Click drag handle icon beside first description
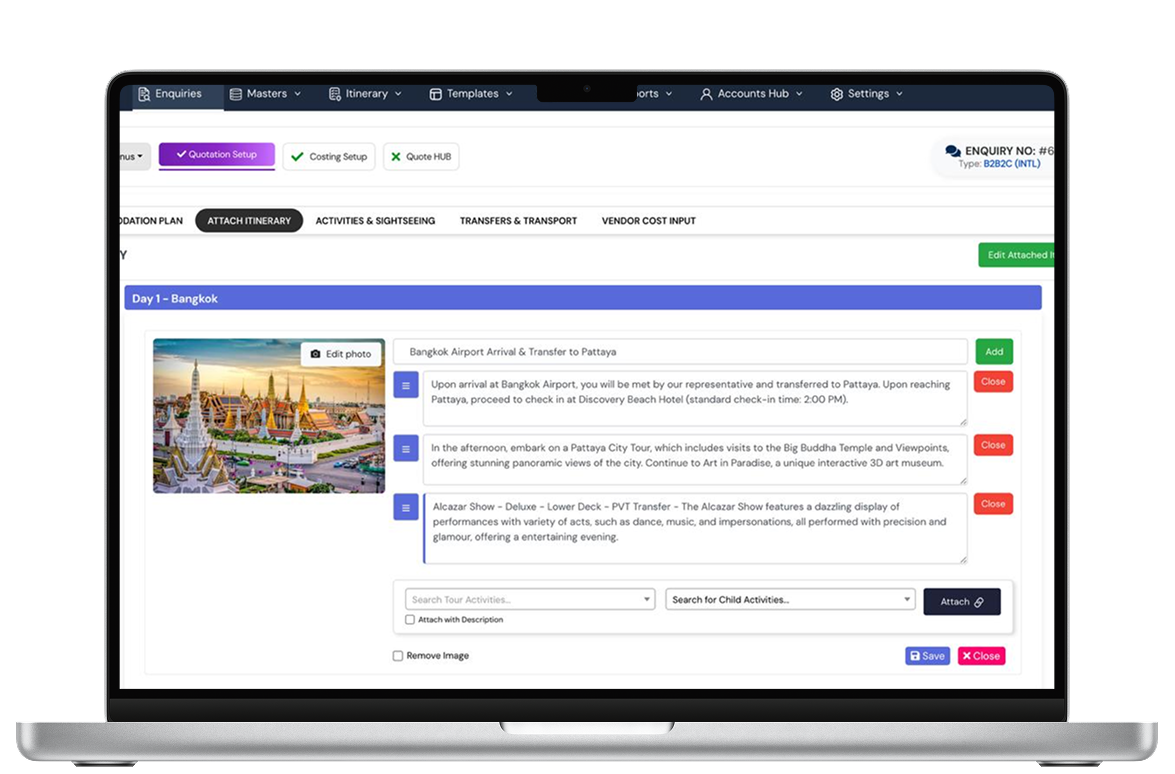 point(405,385)
